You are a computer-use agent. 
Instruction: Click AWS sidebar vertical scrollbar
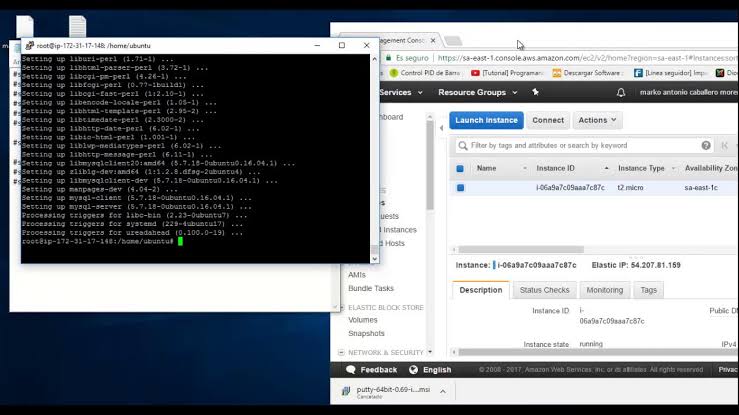(430, 165)
